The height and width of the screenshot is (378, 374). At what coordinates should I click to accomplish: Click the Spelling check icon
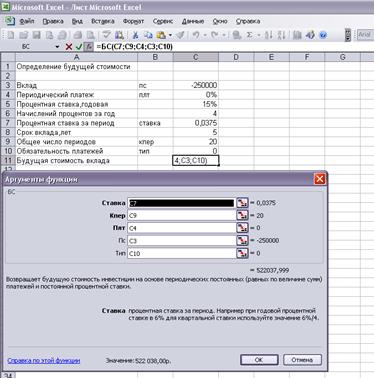tap(106, 35)
